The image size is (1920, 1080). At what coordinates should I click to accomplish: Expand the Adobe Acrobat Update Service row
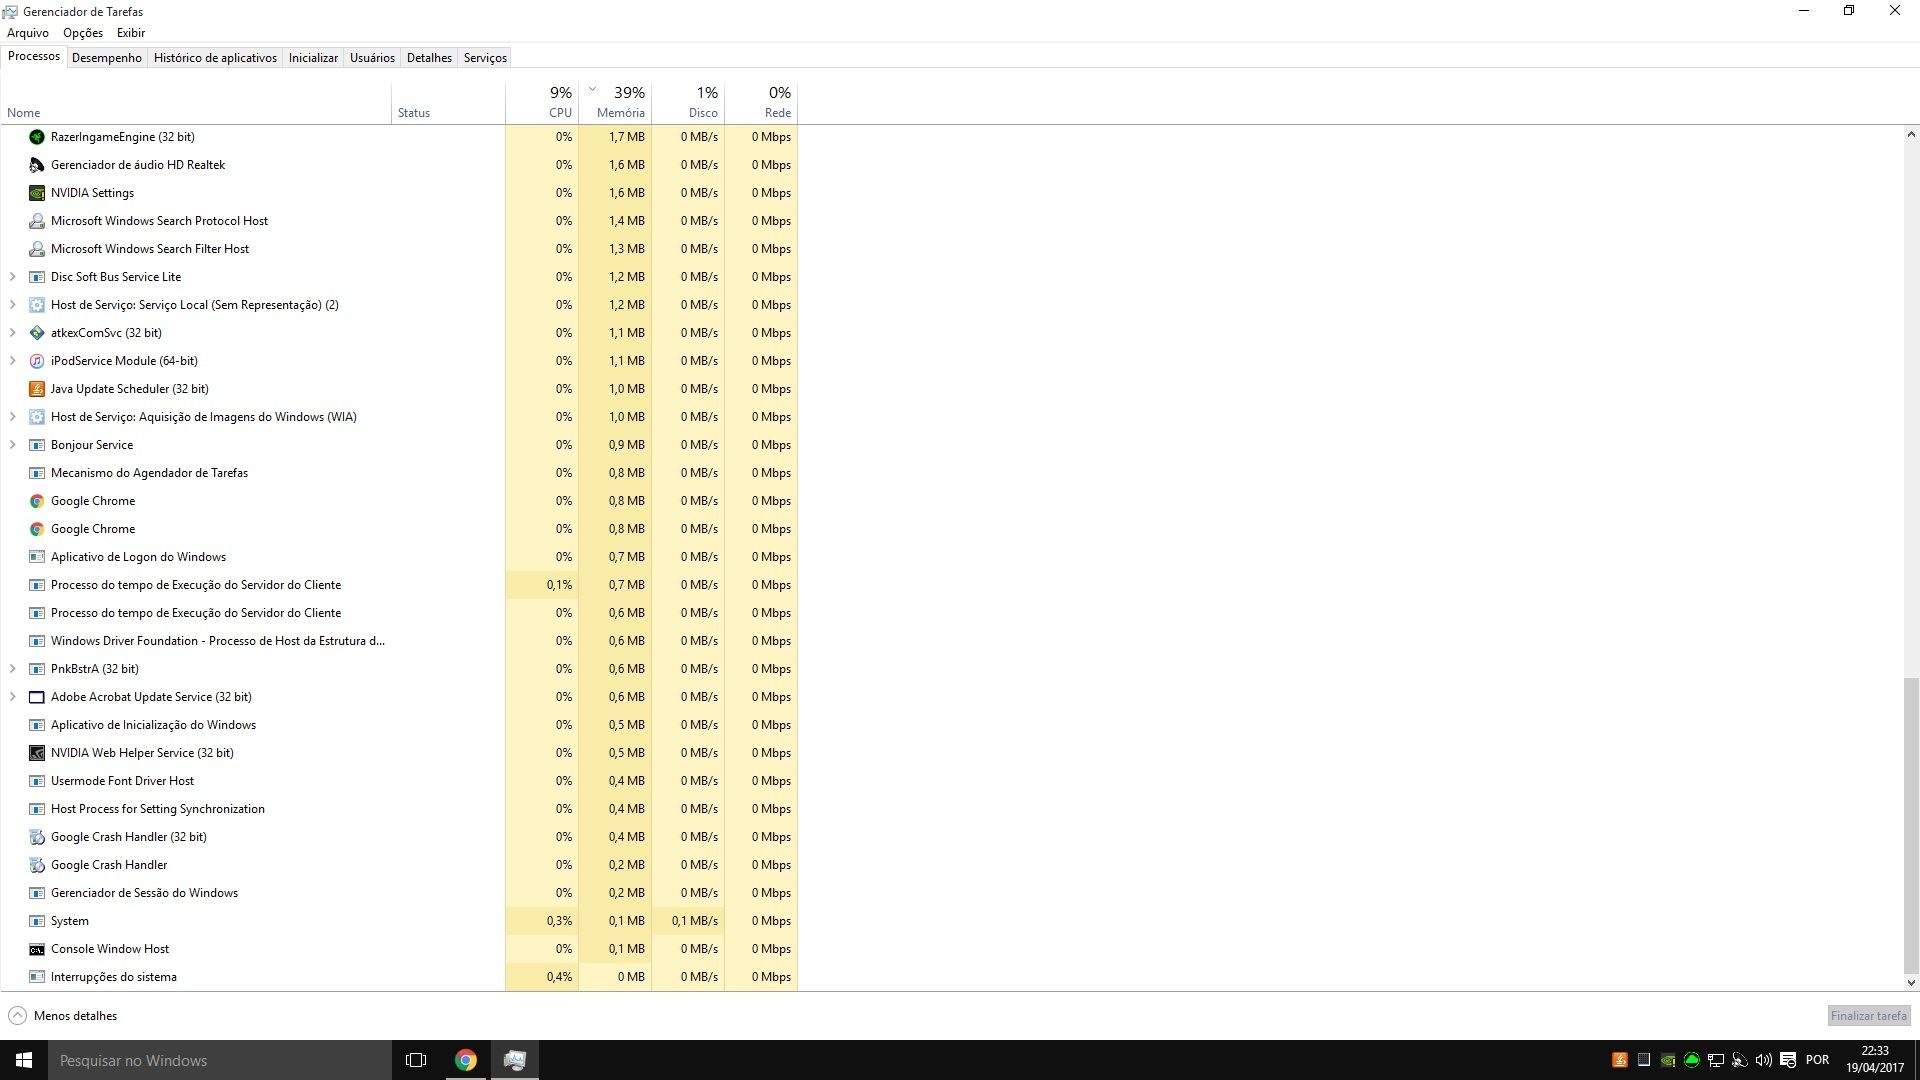pos(12,697)
